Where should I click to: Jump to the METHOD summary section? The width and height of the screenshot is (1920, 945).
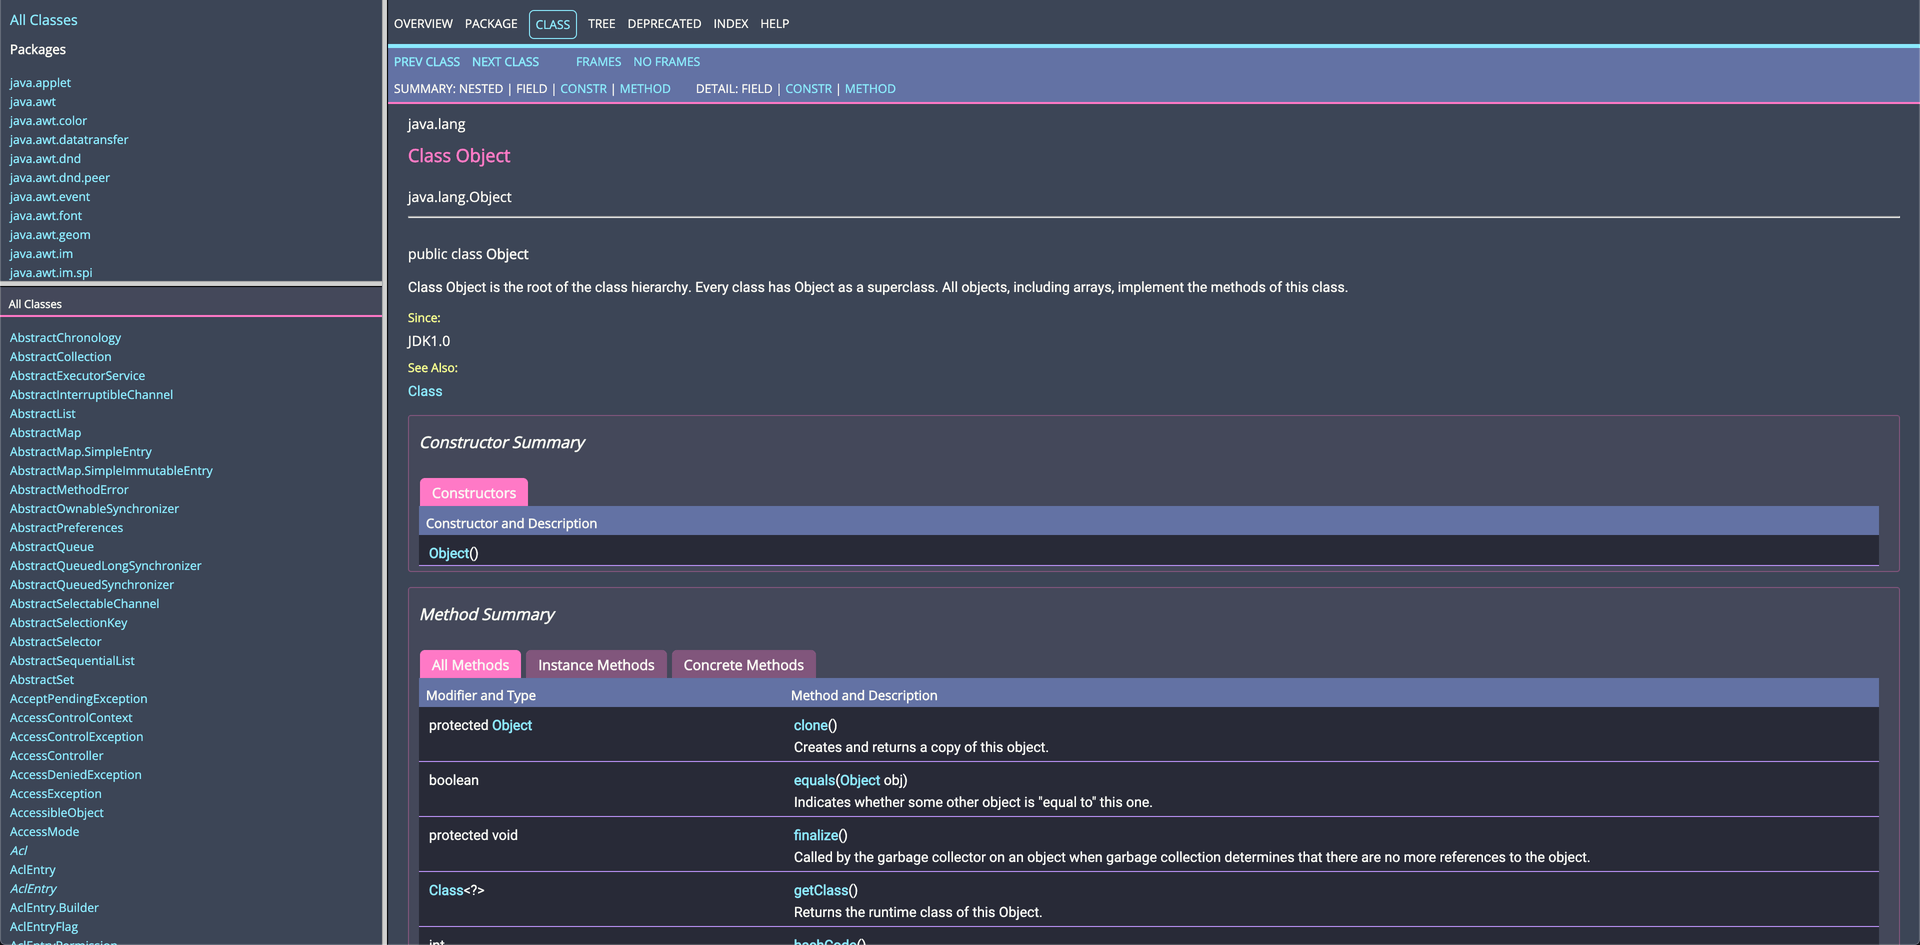(x=645, y=88)
